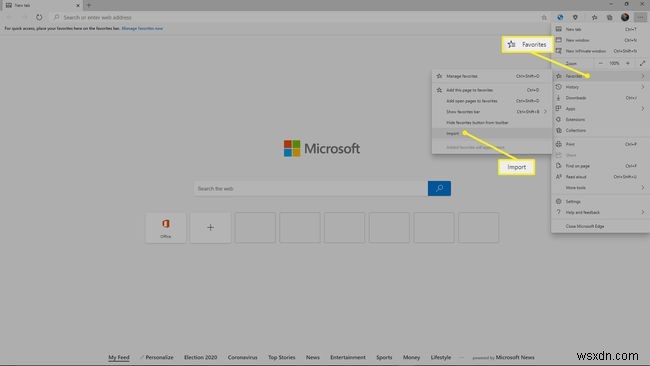Select New tab in the menu
The image size is (650, 366).
pos(600,29)
